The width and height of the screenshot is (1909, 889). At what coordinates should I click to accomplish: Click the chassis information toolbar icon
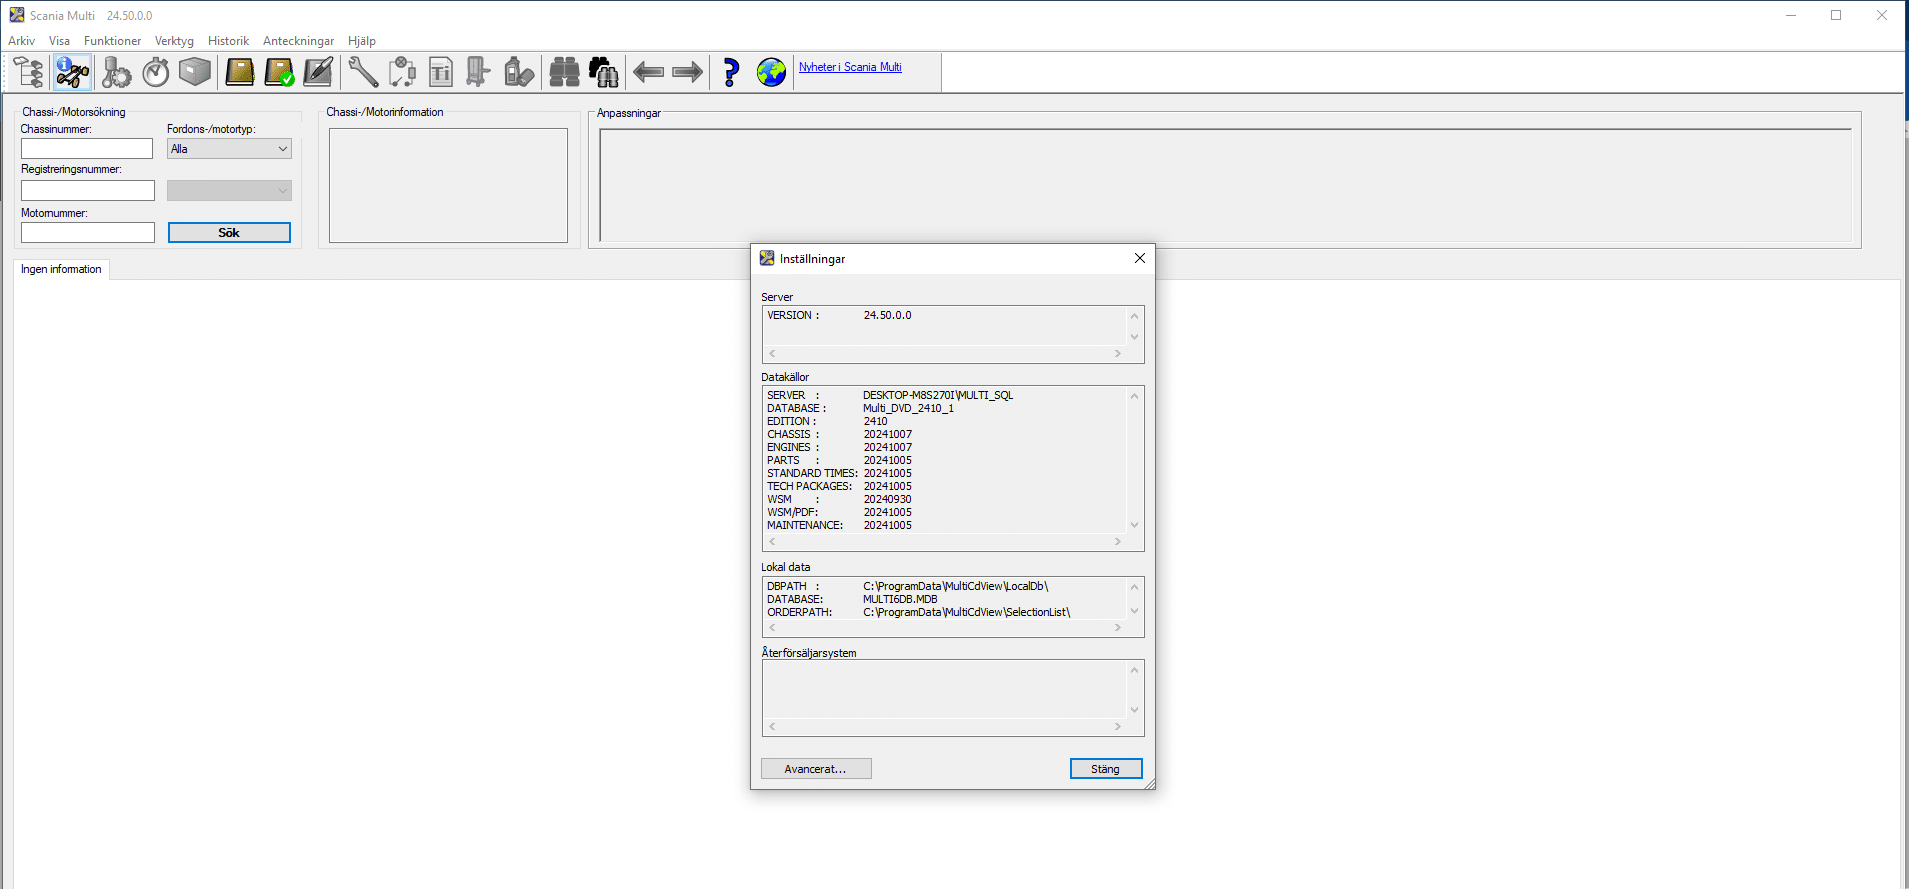coord(72,72)
